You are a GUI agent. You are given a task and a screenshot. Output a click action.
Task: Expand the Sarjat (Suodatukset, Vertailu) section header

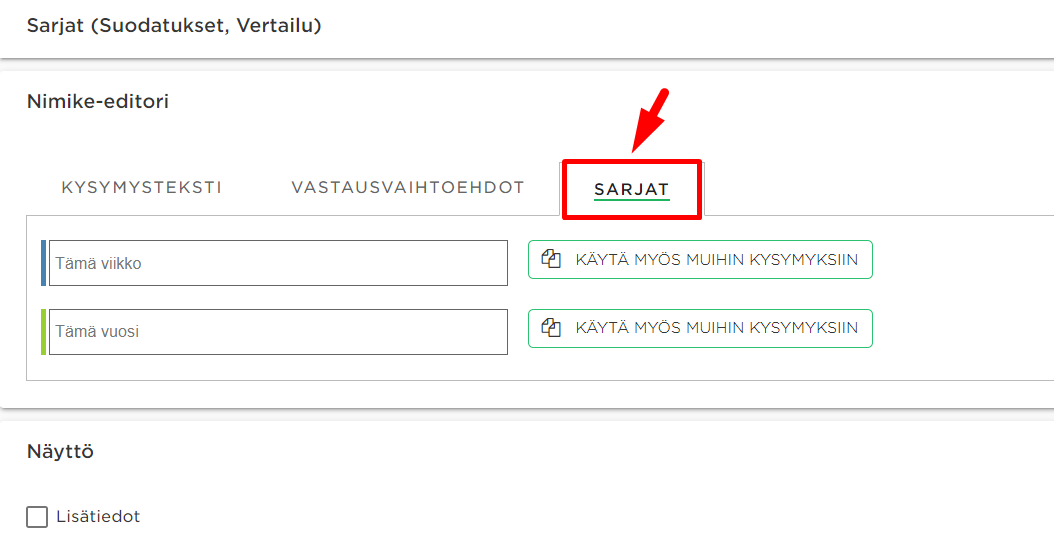coord(174,26)
